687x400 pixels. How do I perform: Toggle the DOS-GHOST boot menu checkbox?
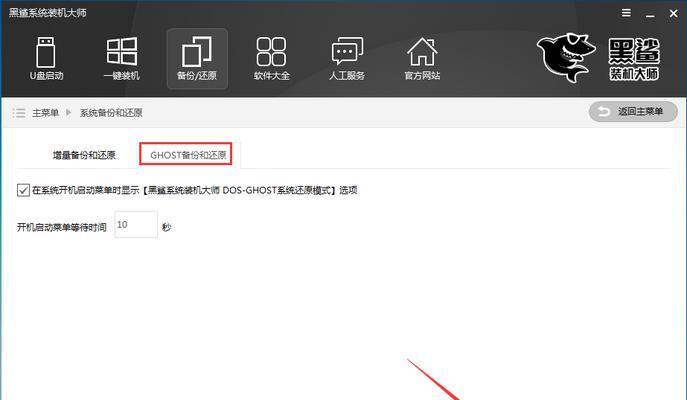coord(23,190)
